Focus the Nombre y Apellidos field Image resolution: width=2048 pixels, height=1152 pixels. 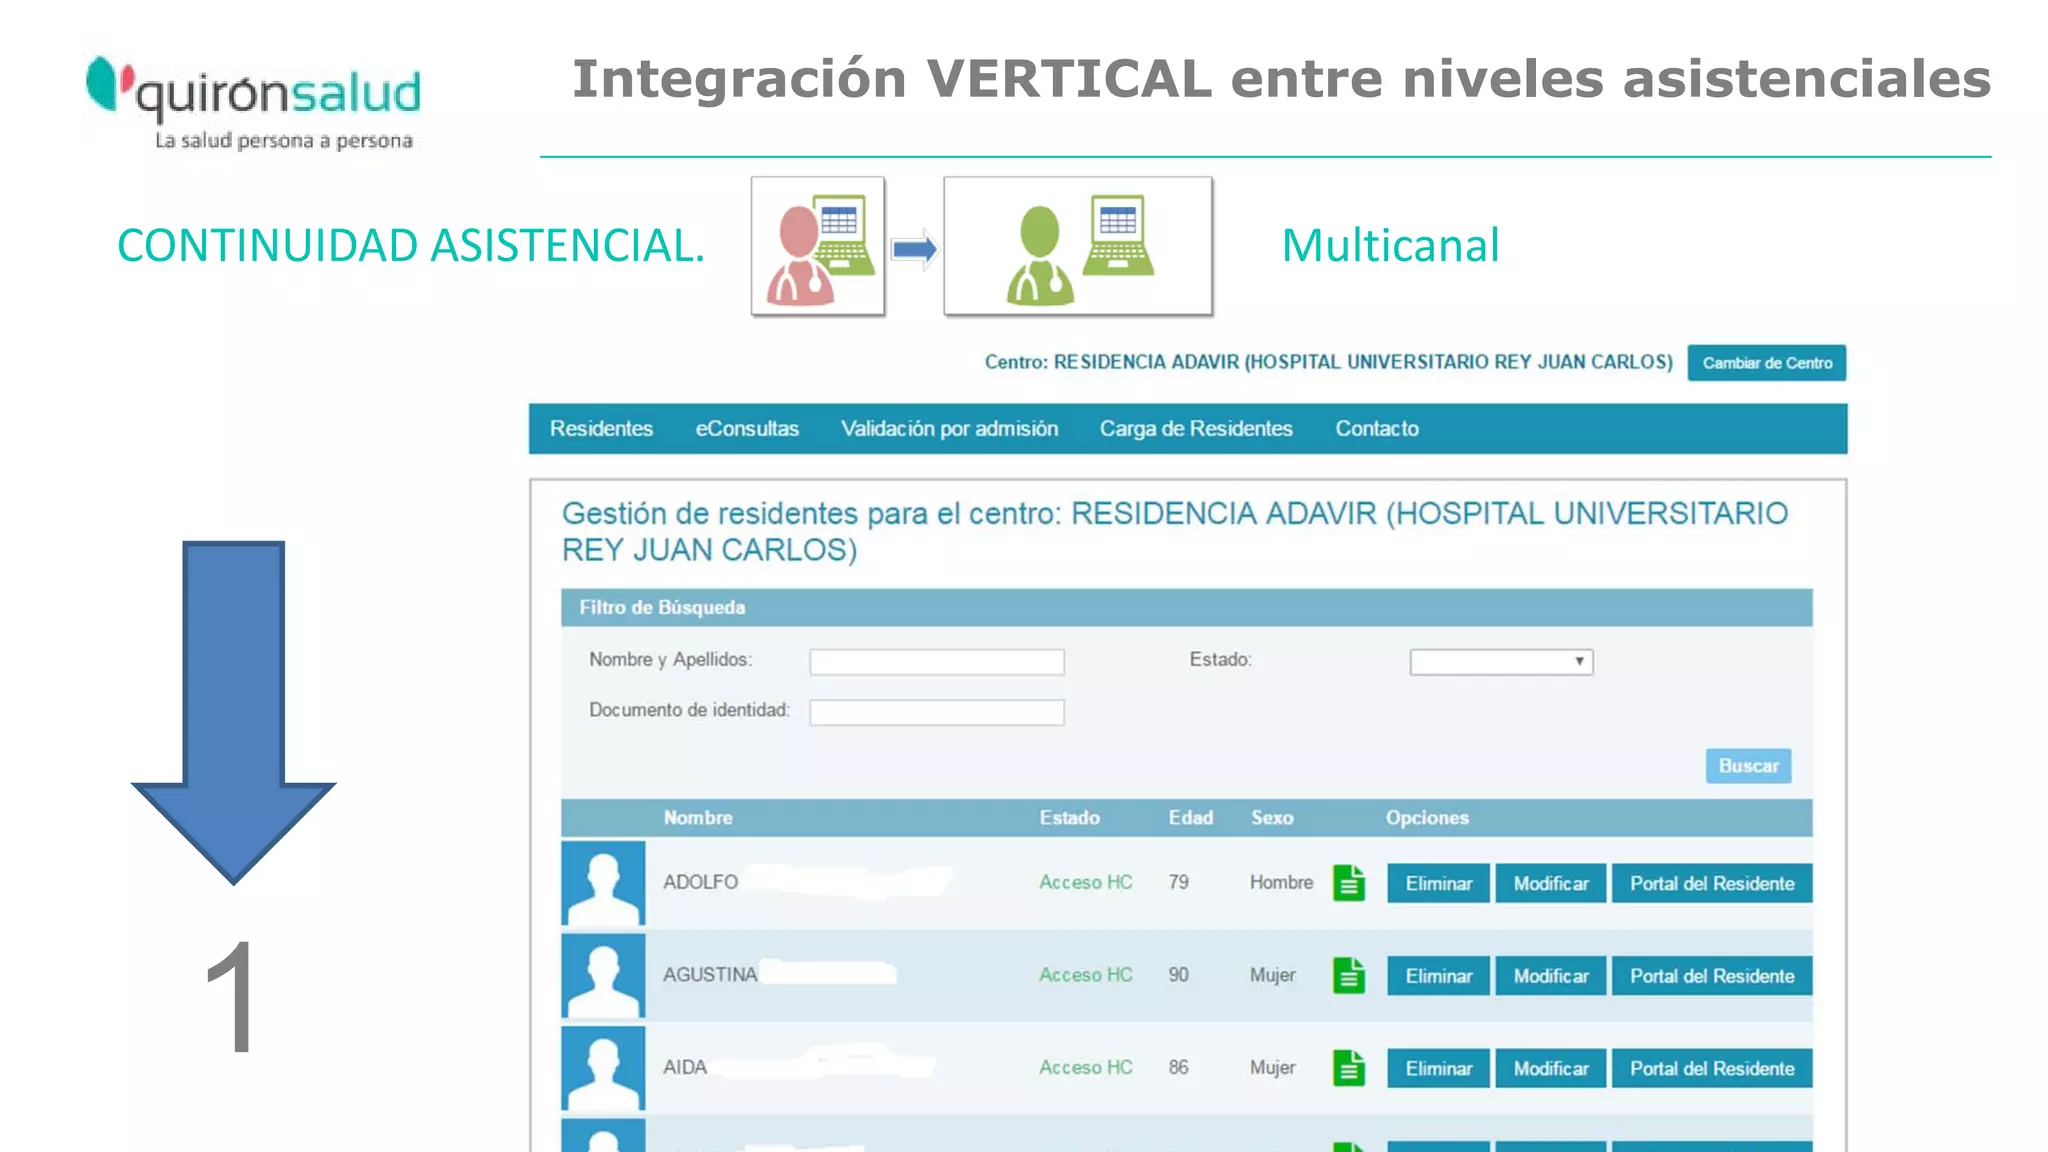[x=937, y=662]
